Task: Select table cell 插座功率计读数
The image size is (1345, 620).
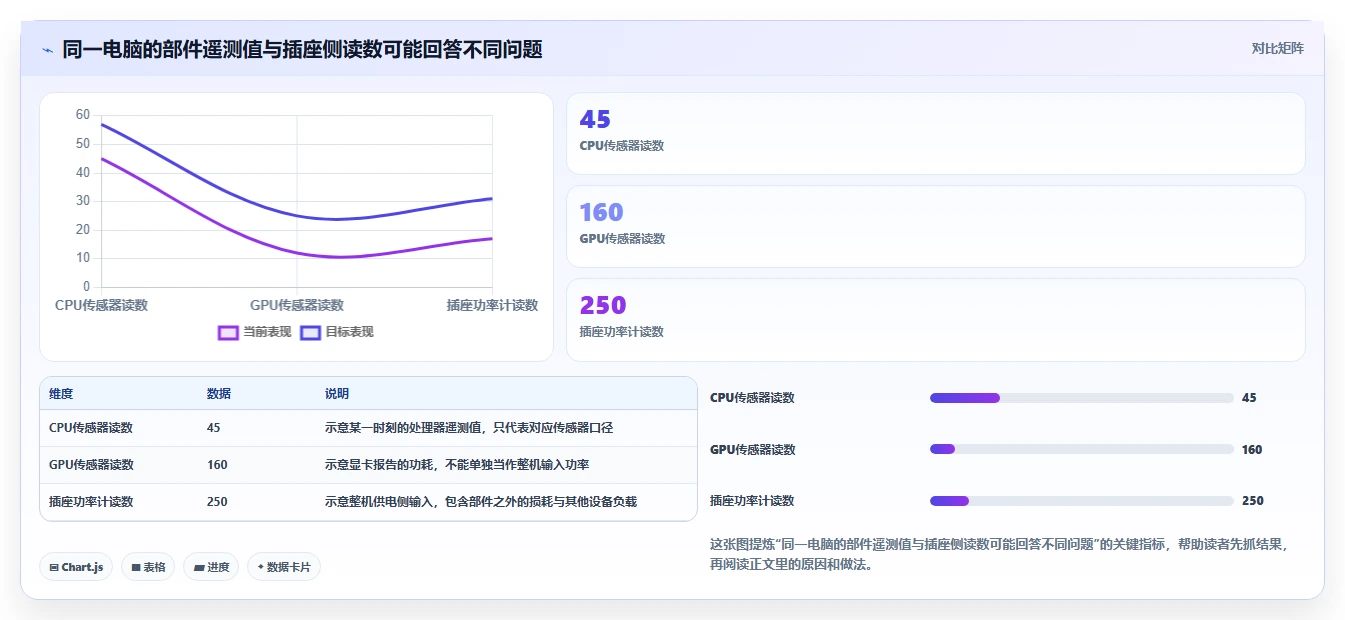Action: tap(91, 502)
